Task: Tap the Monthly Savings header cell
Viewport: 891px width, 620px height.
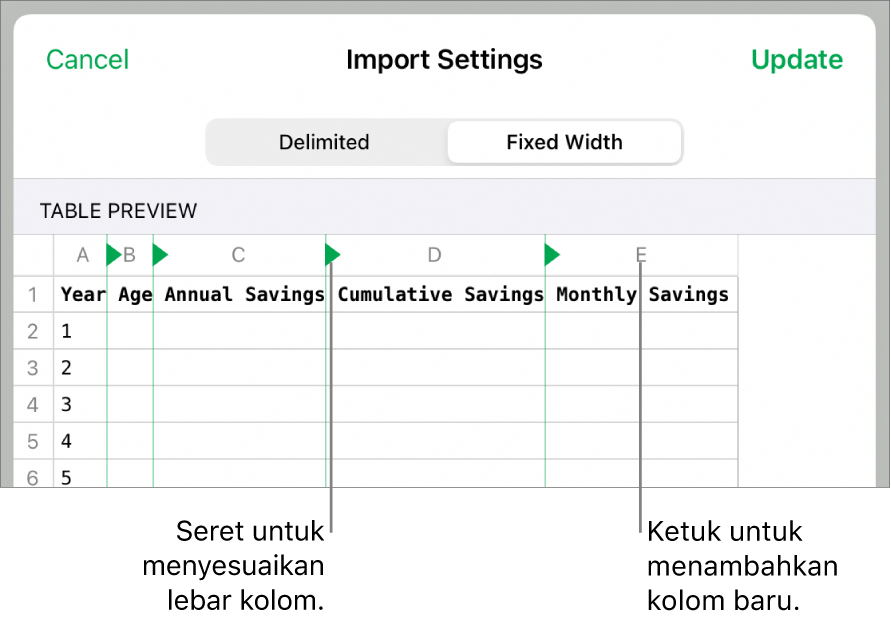Action: pos(641,294)
